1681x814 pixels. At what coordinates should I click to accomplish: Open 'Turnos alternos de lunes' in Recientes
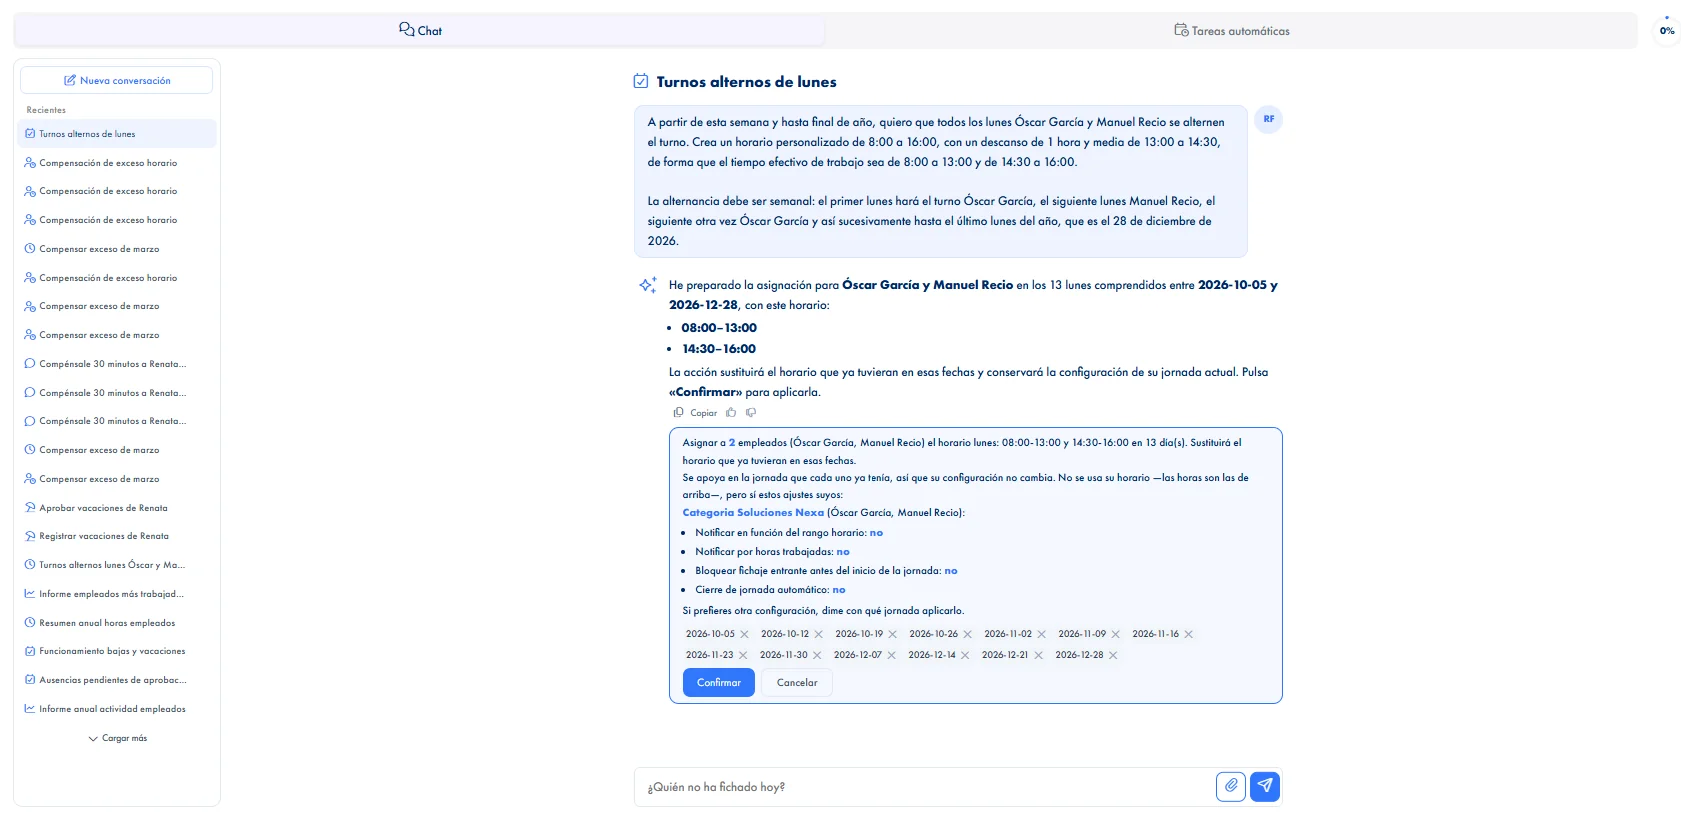tap(117, 134)
